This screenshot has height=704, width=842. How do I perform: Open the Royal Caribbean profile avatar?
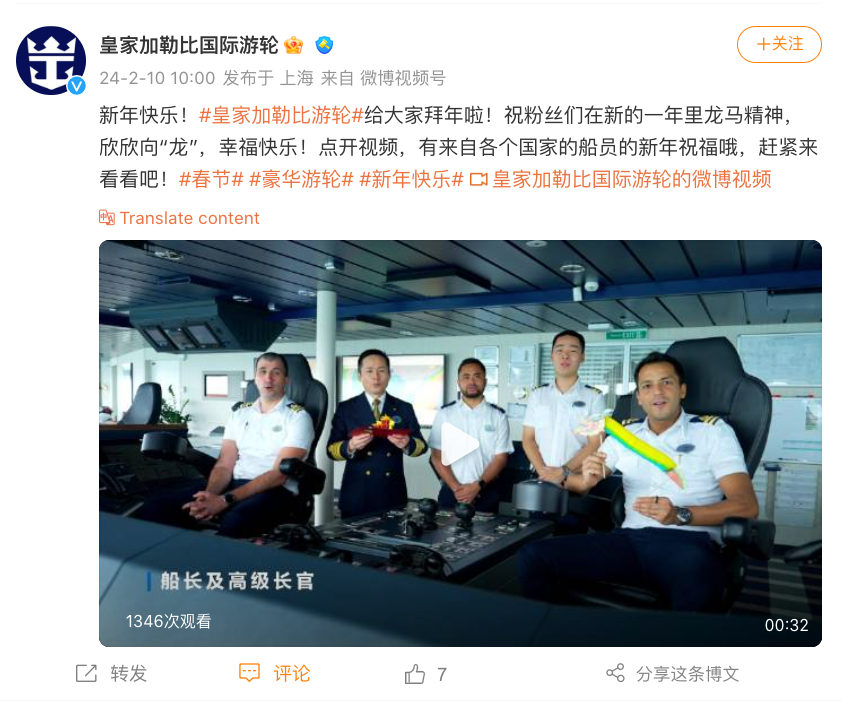pos(51,60)
